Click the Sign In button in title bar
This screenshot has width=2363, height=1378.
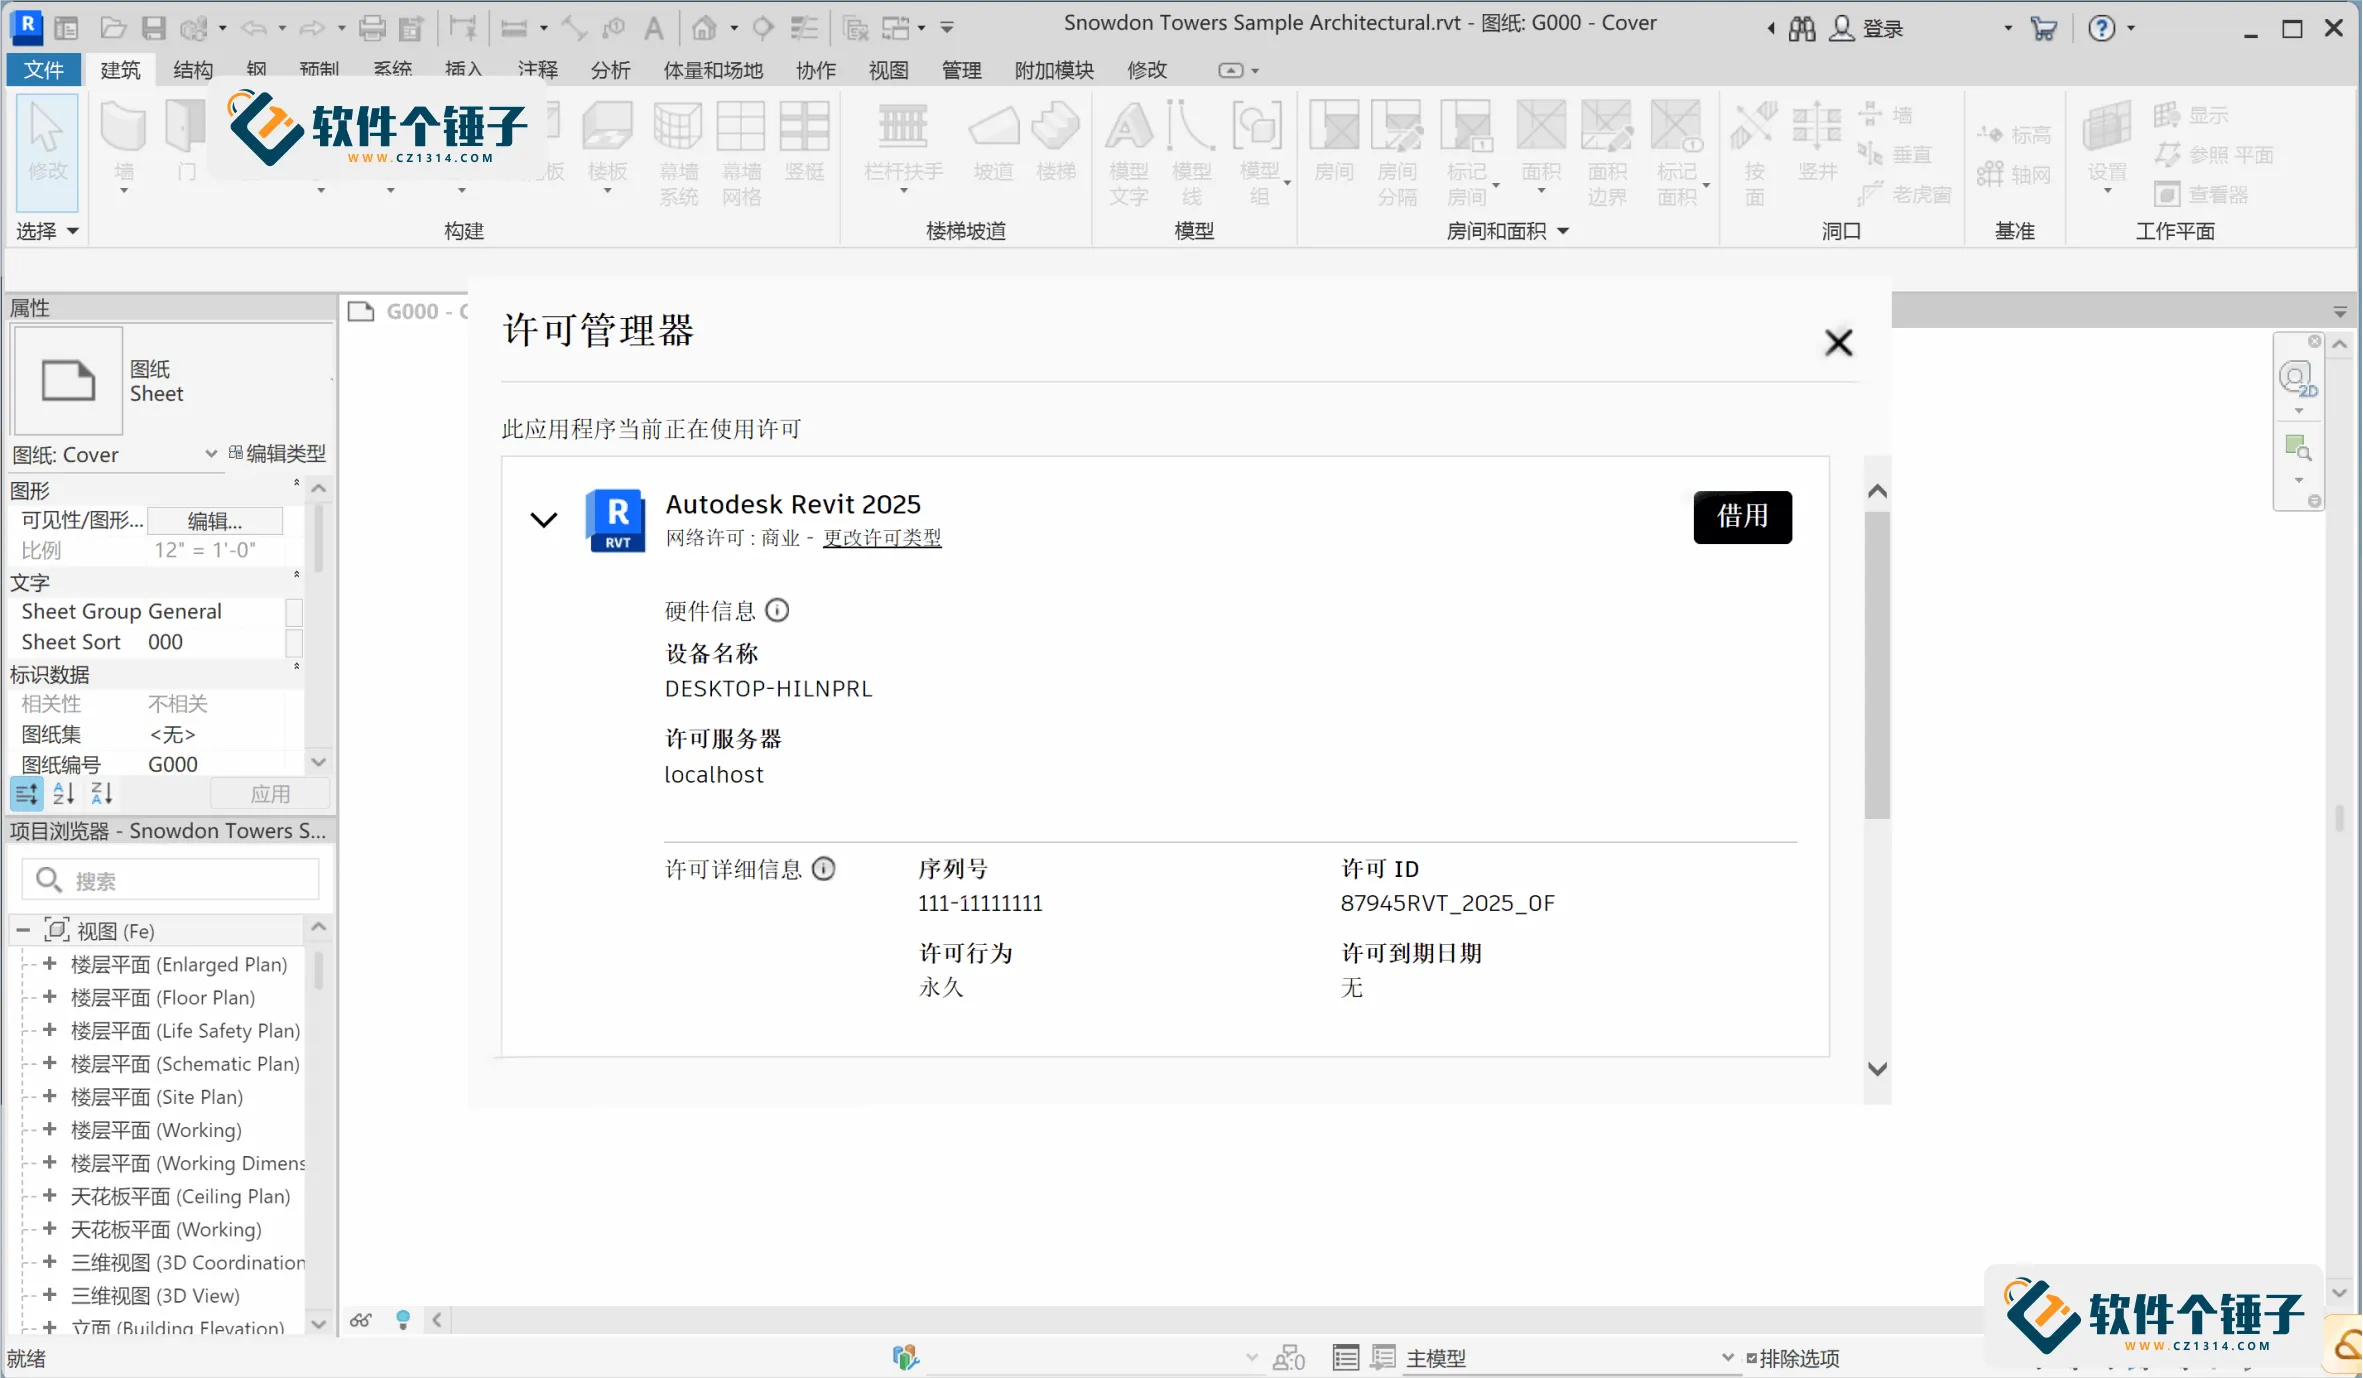pyautogui.click(x=1867, y=29)
